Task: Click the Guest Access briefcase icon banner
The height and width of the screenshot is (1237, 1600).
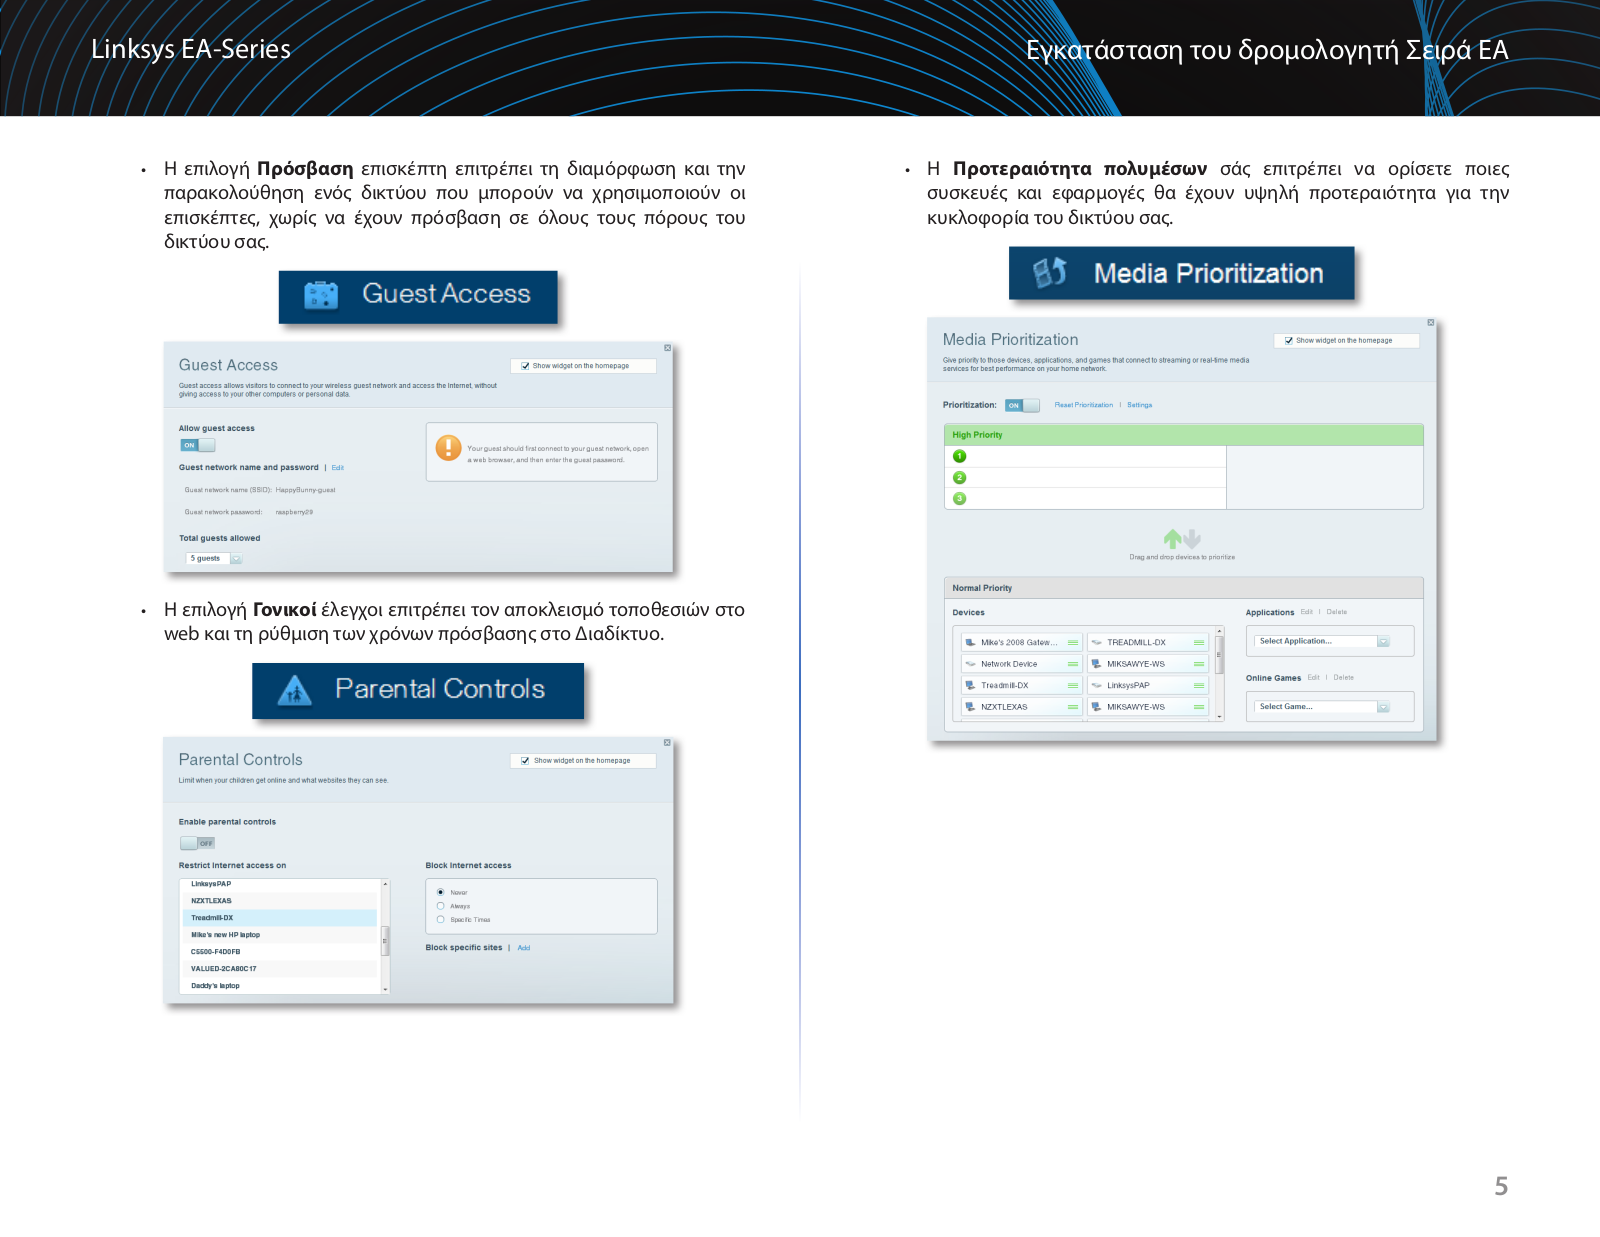Action: coord(417,296)
